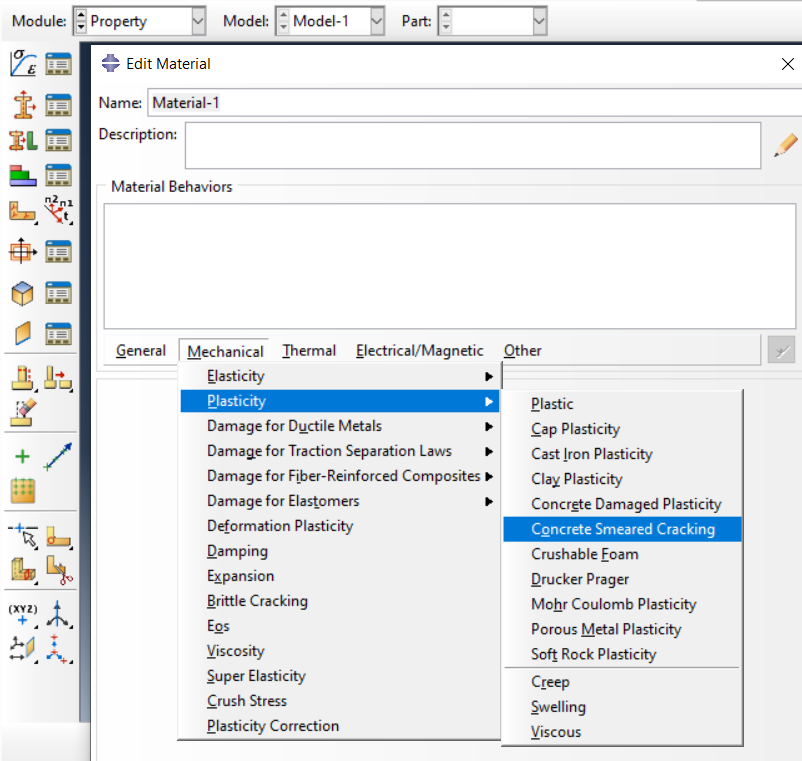Viewport: 802px width, 761px height.
Task: Click the green plus datum point icon
Action: 23,456
